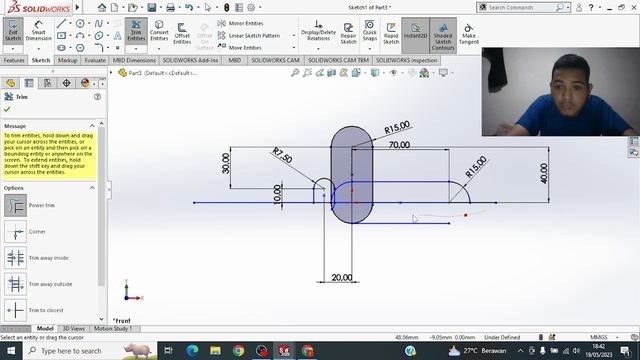Click the Print icon
640x360 pixels.
tap(171, 7)
